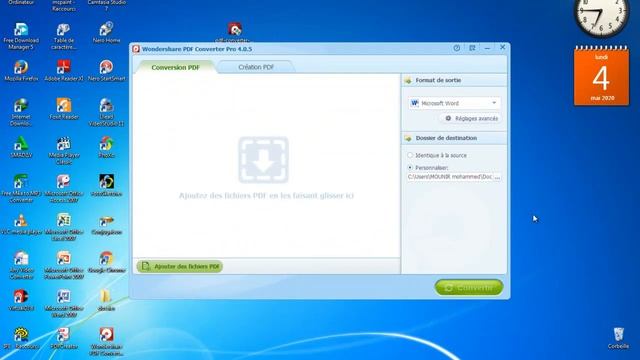Click the destination folder path field
The image size is (640, 360).
point(449,177)
